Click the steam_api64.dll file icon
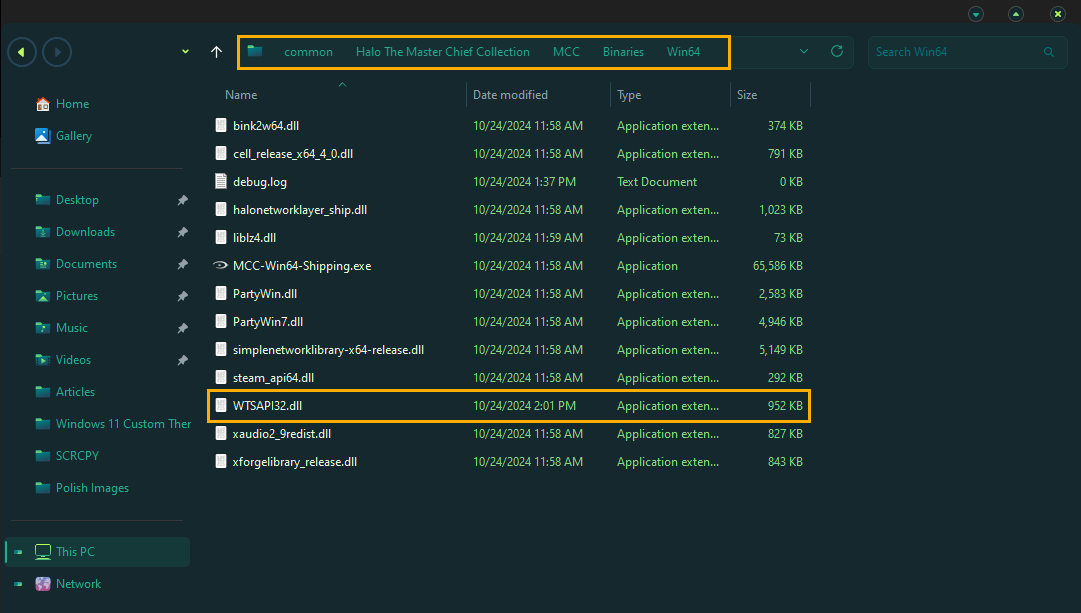Image resolution: width=1081 pixels, height=613 pixels. pyautogui.click(x=221, y=377)
